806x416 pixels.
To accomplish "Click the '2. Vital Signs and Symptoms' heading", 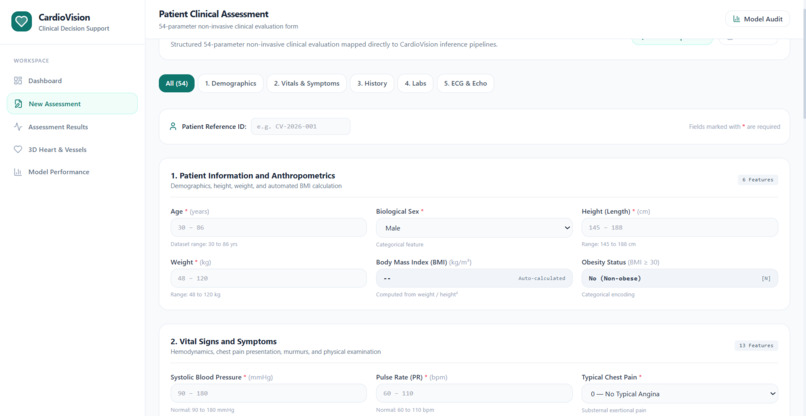I will 224,341.
